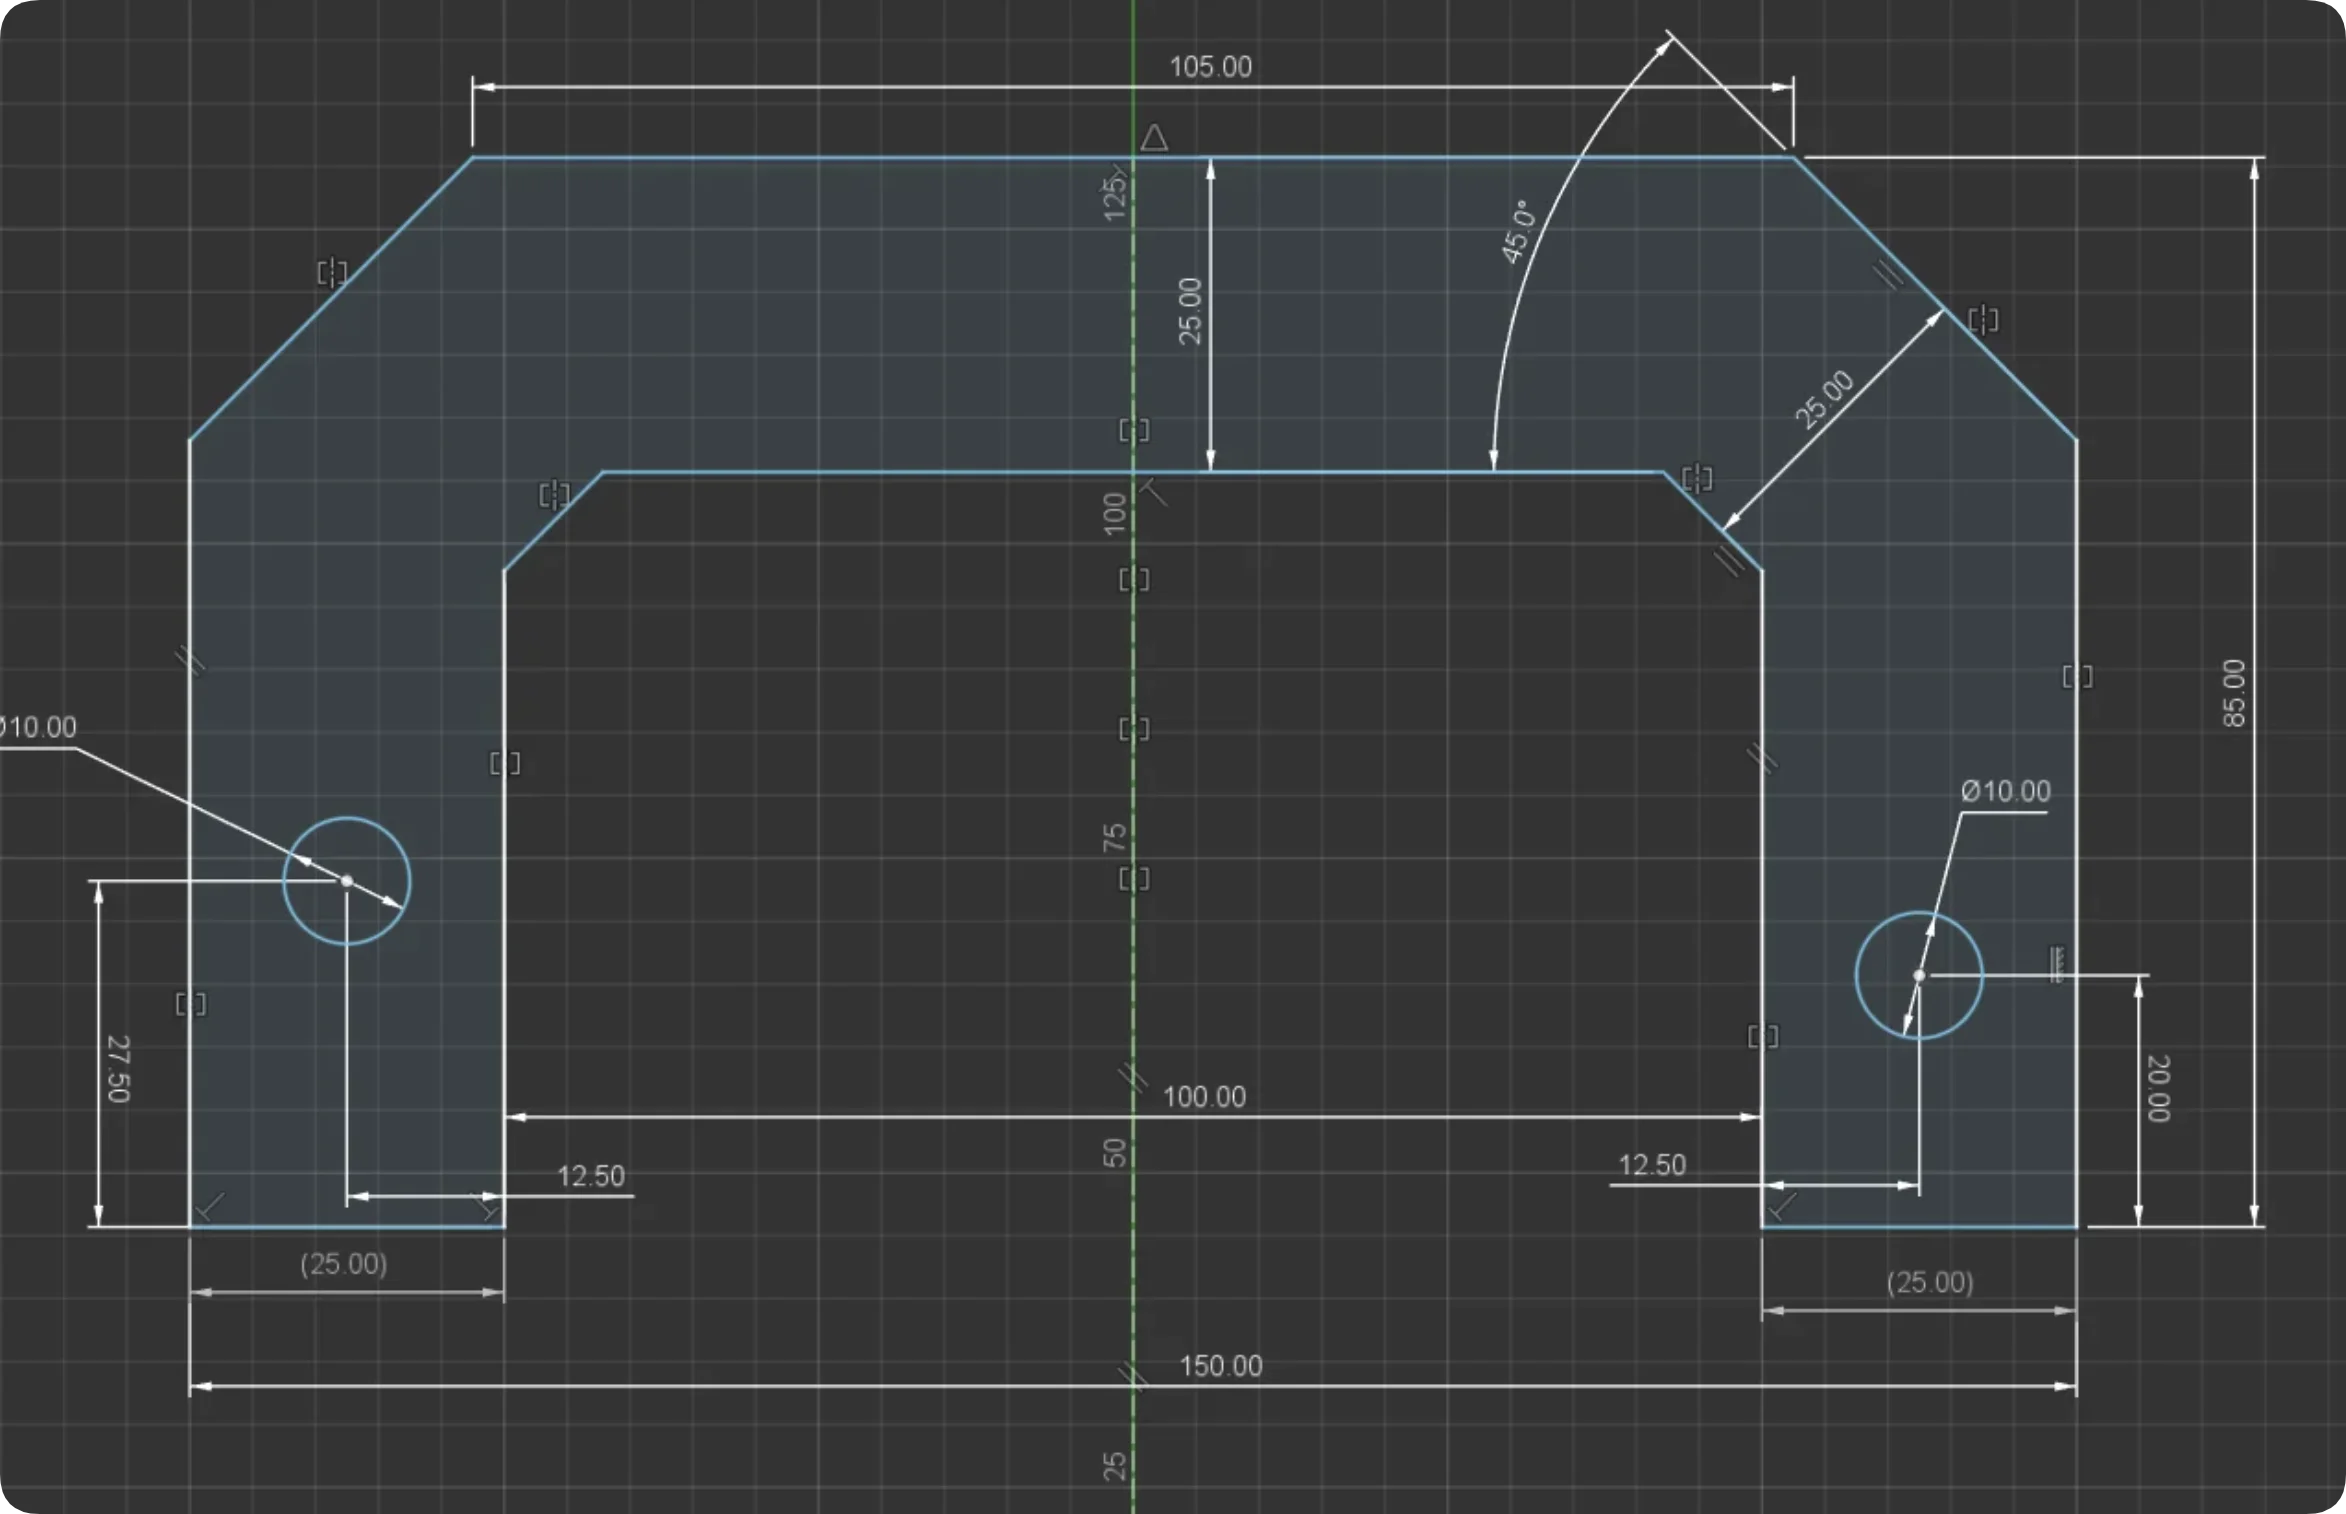Select the 27.50 hole height dimension

click(118, 1069)
